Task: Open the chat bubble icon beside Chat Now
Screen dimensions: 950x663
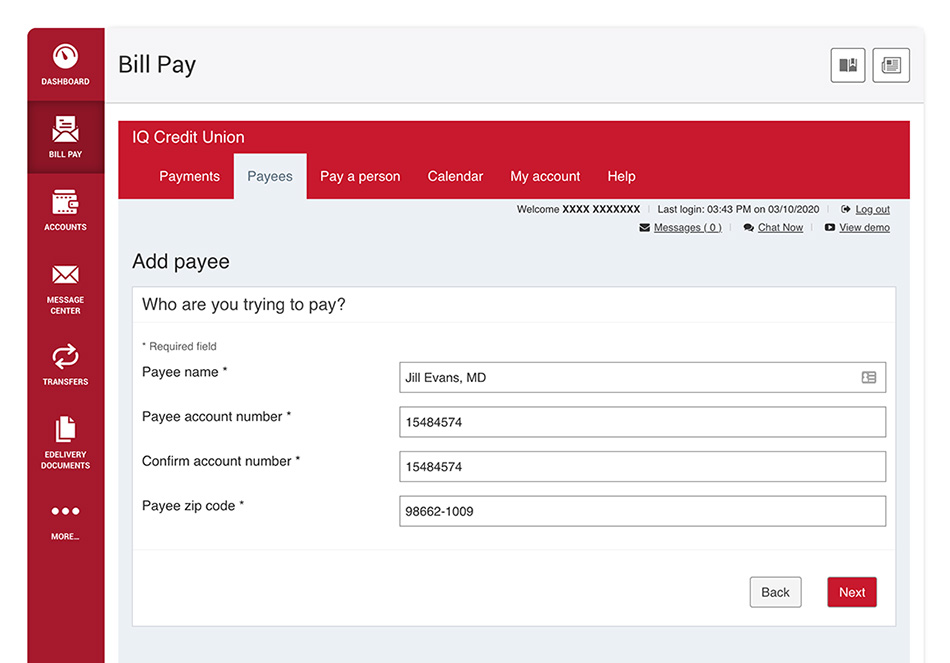Action: point(748,227)
